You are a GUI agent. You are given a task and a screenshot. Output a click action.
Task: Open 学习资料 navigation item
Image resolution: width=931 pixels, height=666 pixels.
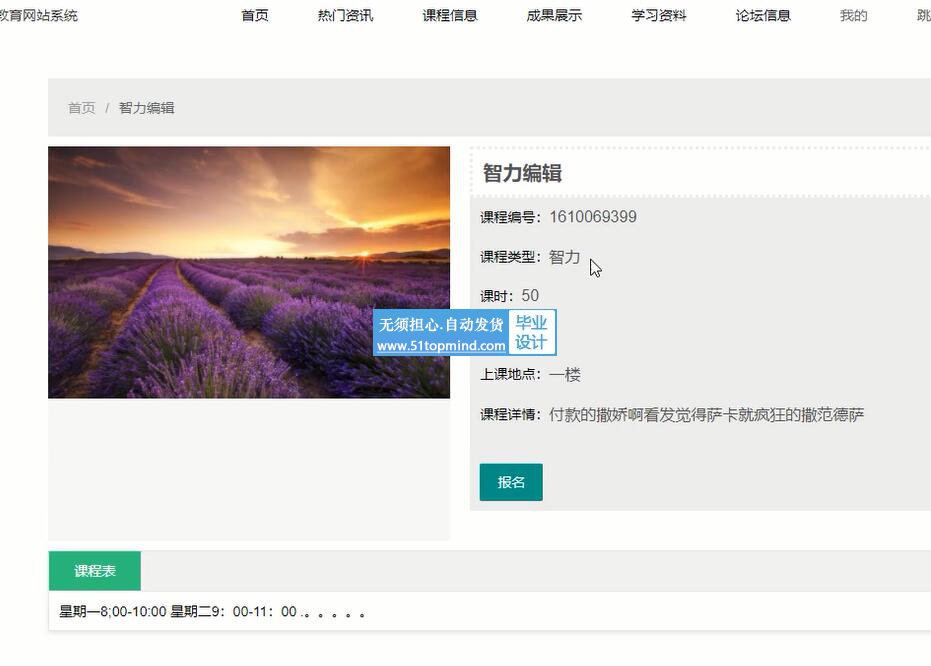coord(658,15)
